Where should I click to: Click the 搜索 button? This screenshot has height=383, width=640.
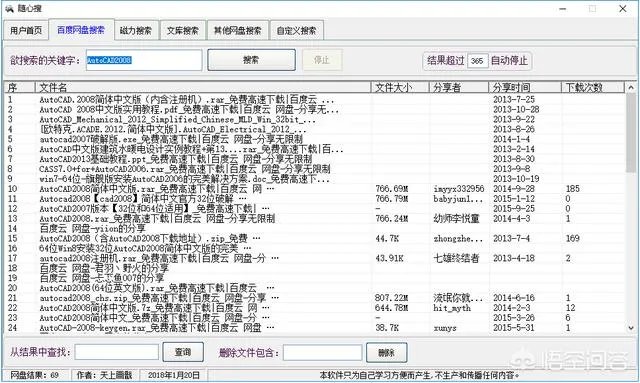251,60
